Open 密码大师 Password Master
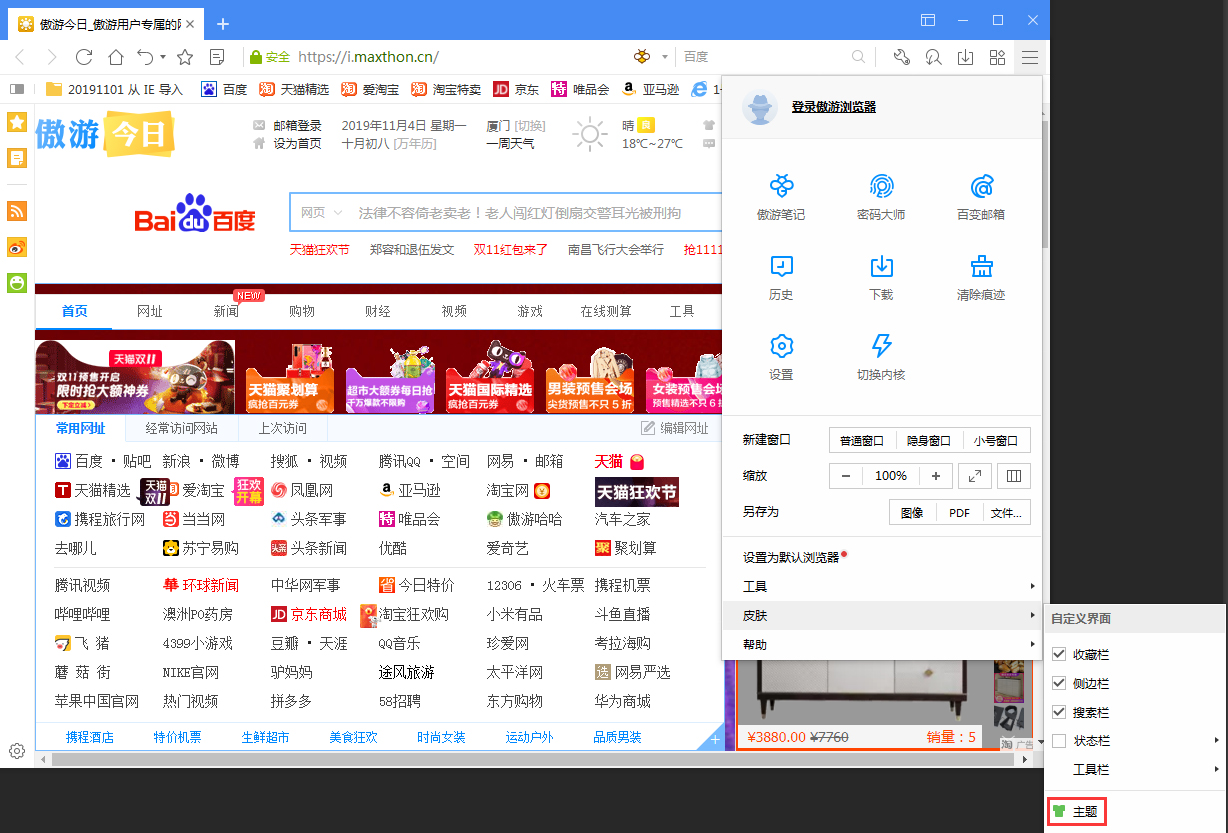The height and width of the screenshot is (833, 1228). click(x=881, y=196)
